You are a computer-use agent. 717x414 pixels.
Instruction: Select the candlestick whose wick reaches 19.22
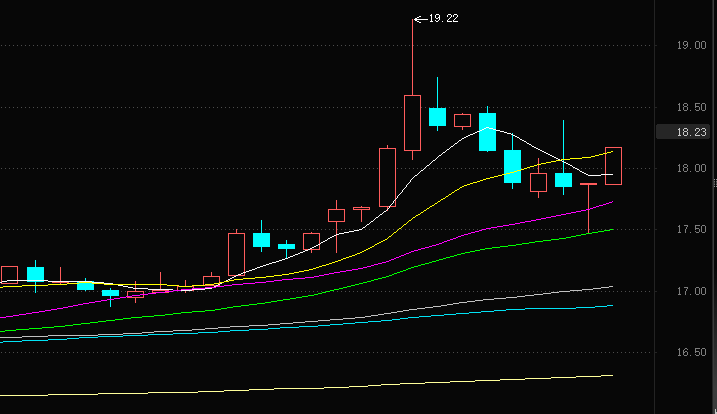(412, 123)
